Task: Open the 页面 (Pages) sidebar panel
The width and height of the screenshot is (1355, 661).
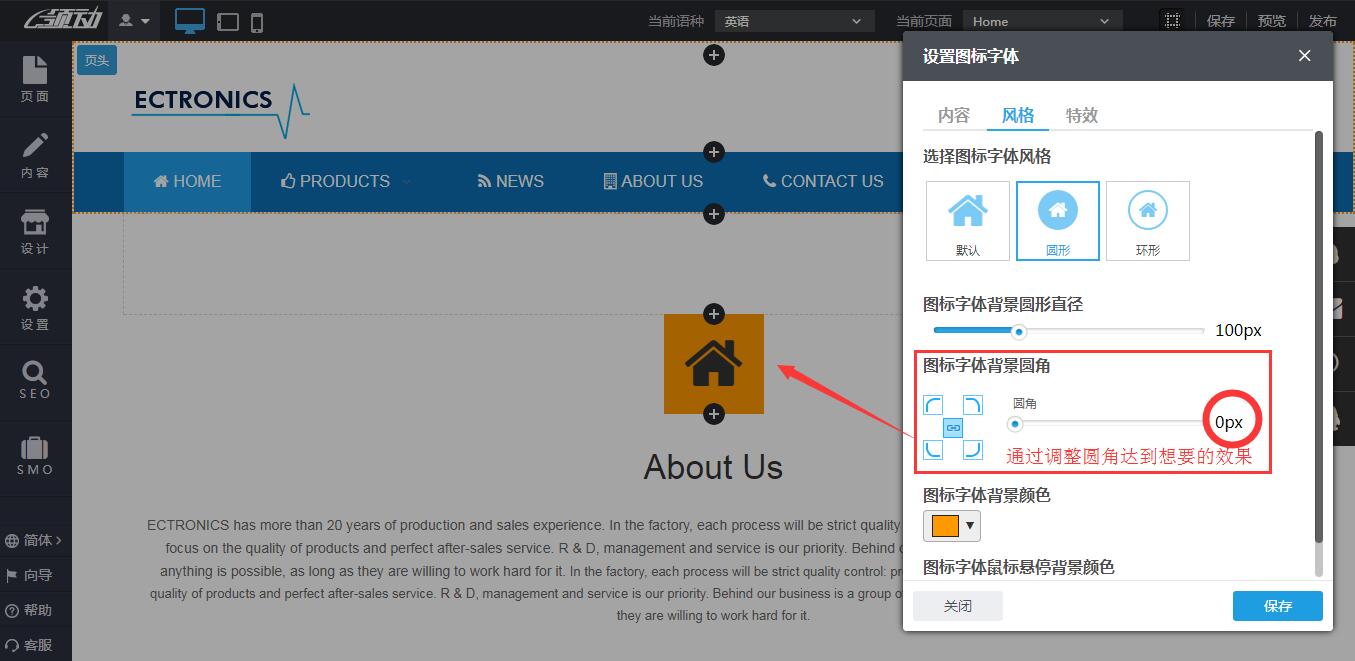Action: [x=35, y=80]
